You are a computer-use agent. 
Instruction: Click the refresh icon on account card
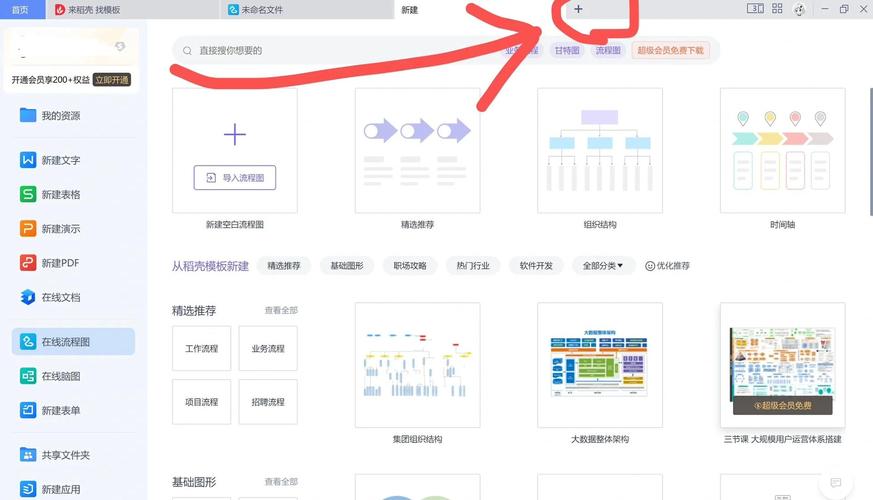(120, 46)
